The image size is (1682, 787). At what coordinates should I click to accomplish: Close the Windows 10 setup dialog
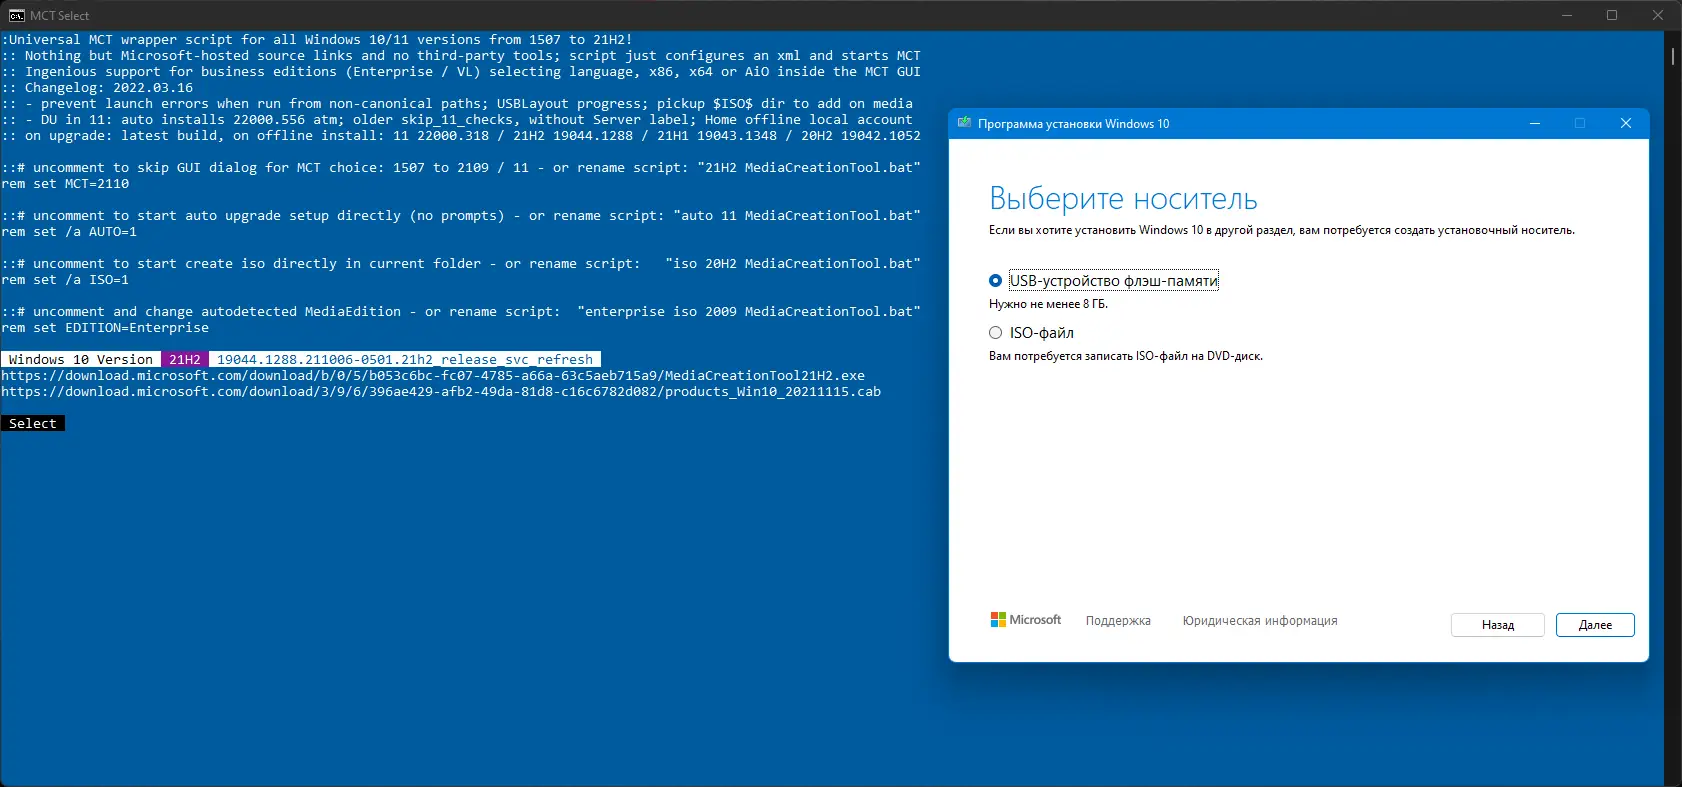click(x=1626, y=123)
